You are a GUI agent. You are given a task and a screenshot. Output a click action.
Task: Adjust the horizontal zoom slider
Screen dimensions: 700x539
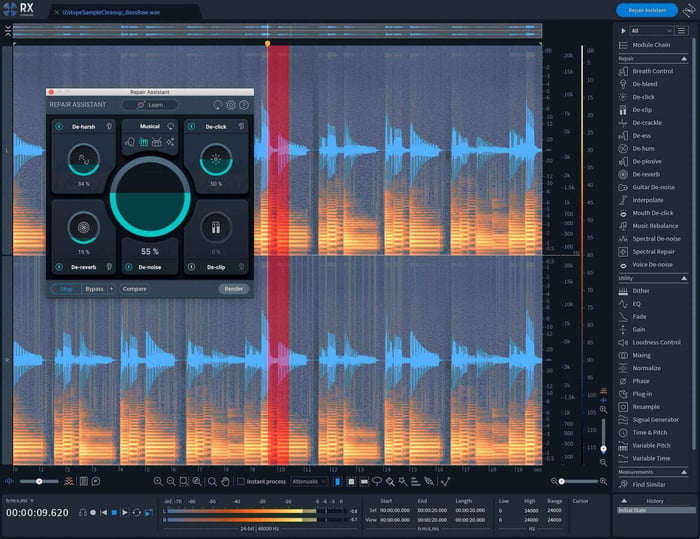[579, 481]
